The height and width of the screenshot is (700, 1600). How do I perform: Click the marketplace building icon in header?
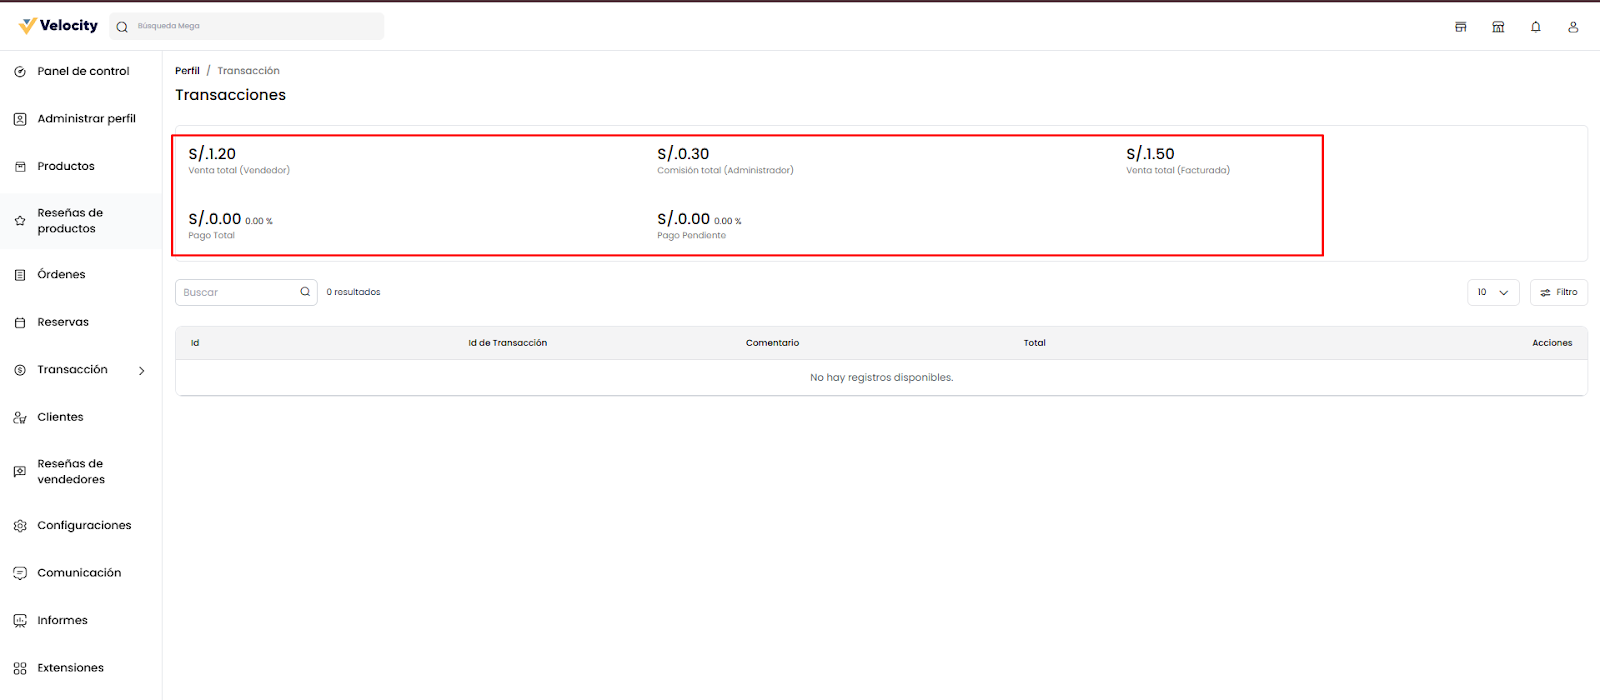[x=1498, y=27]
